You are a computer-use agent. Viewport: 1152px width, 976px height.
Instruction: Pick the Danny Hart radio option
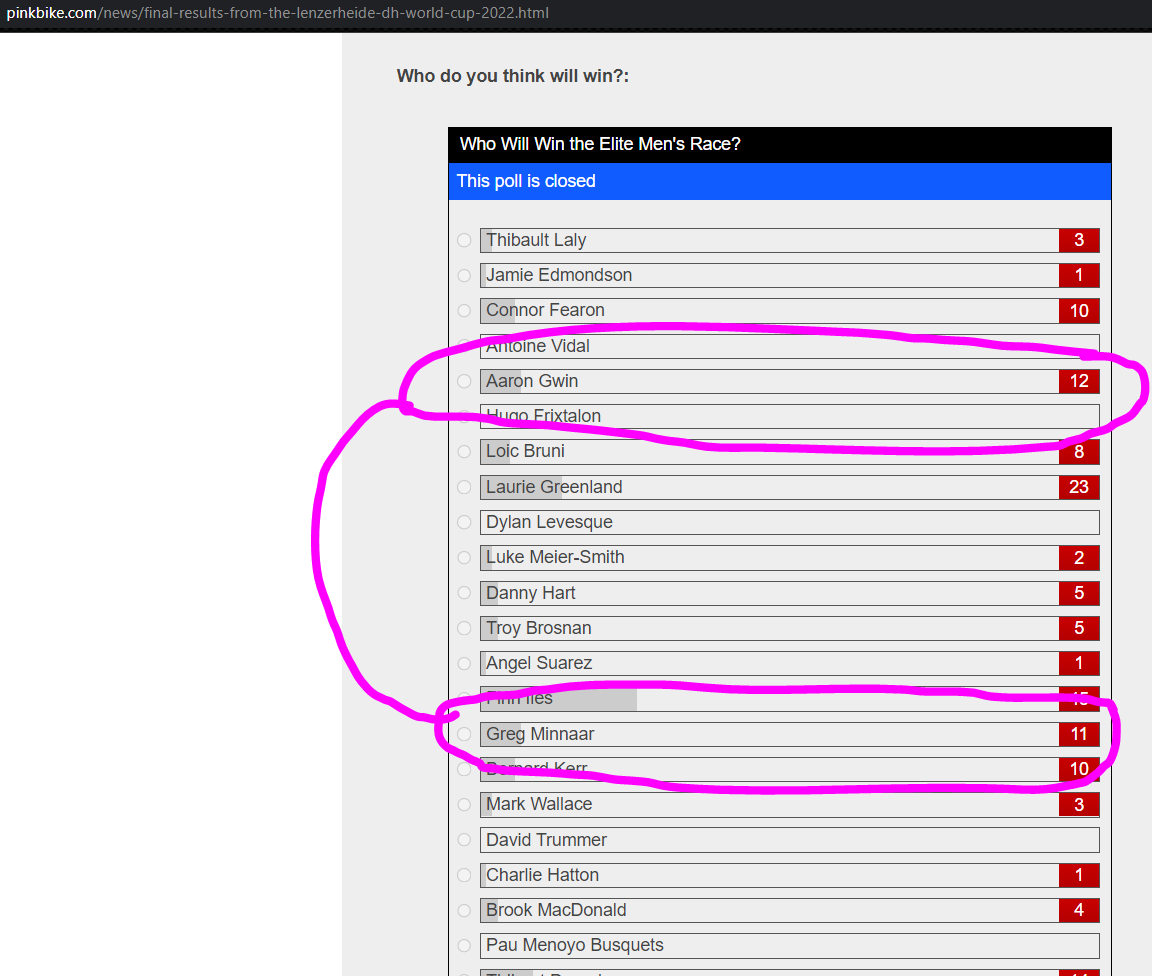click(464, 593)
